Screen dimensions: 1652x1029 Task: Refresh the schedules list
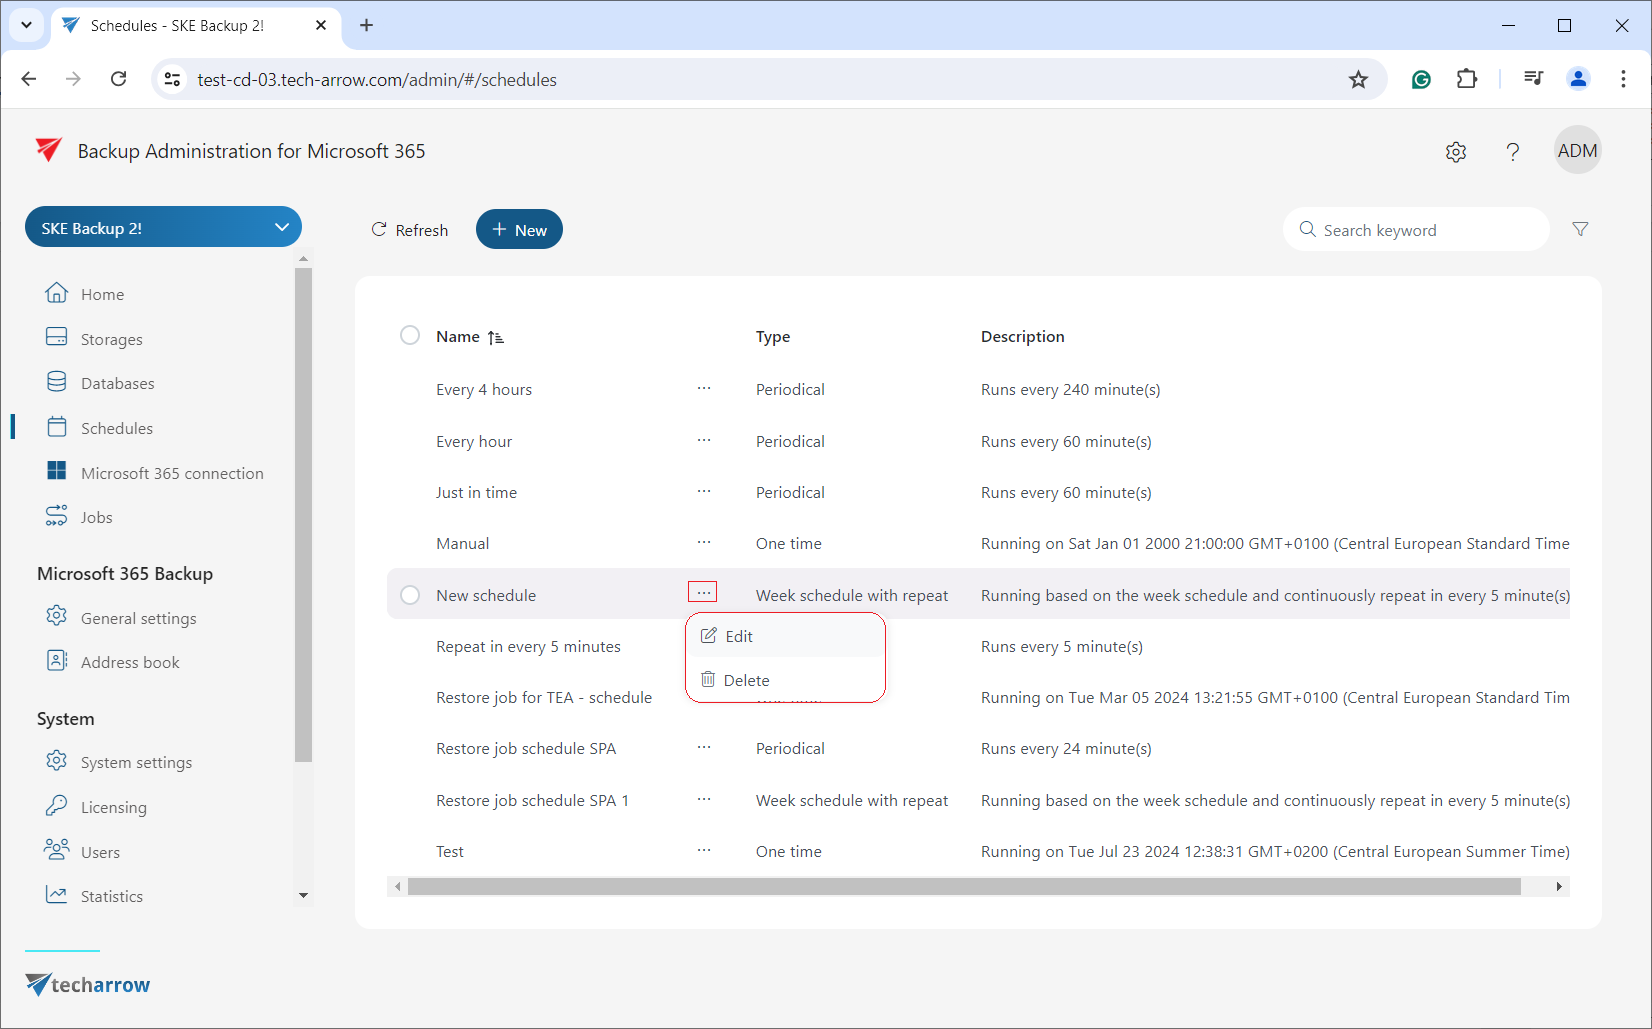coord(410,230)
